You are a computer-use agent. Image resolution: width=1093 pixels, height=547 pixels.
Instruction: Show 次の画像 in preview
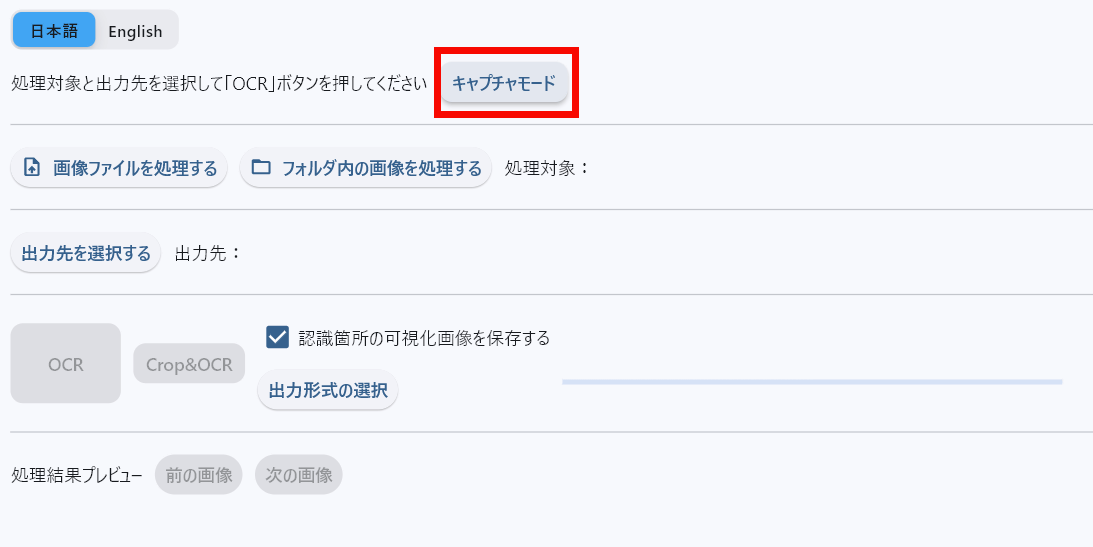[x=299, y=475]
